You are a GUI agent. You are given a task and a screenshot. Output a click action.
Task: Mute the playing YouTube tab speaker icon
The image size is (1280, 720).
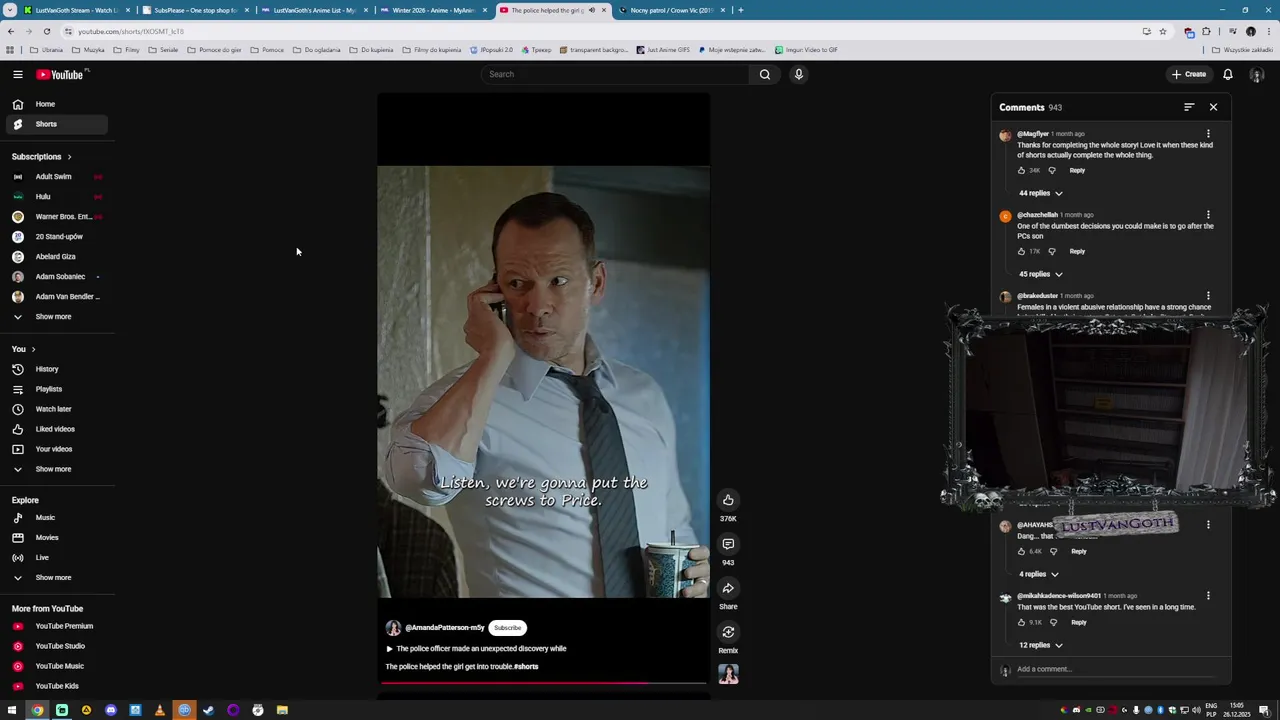click(x=591, y=10)
